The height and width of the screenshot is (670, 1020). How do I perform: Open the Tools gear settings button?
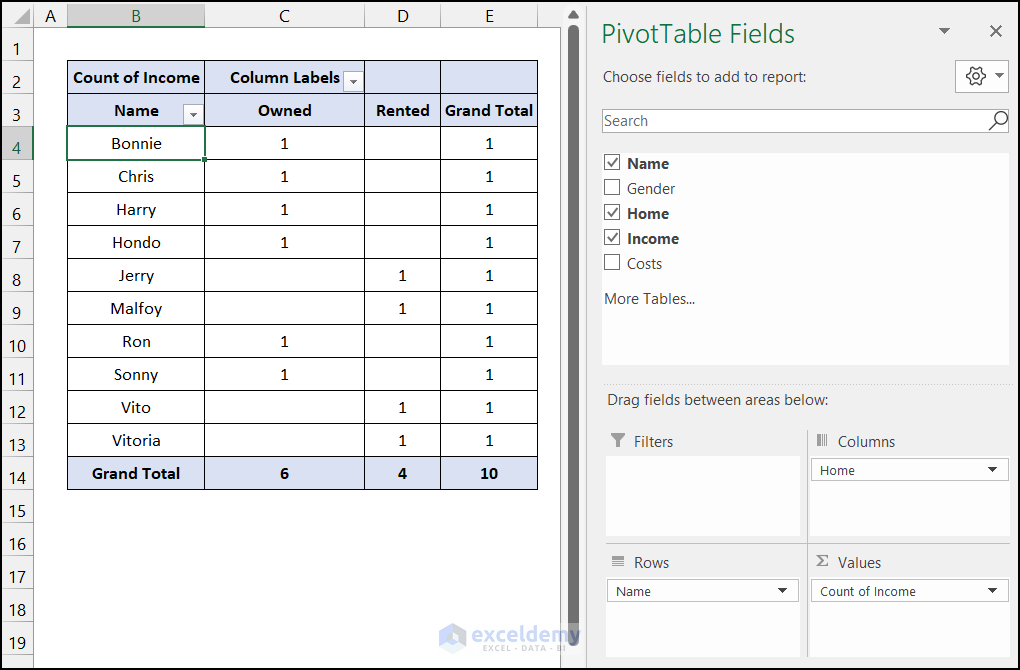[x=981, y=76]
